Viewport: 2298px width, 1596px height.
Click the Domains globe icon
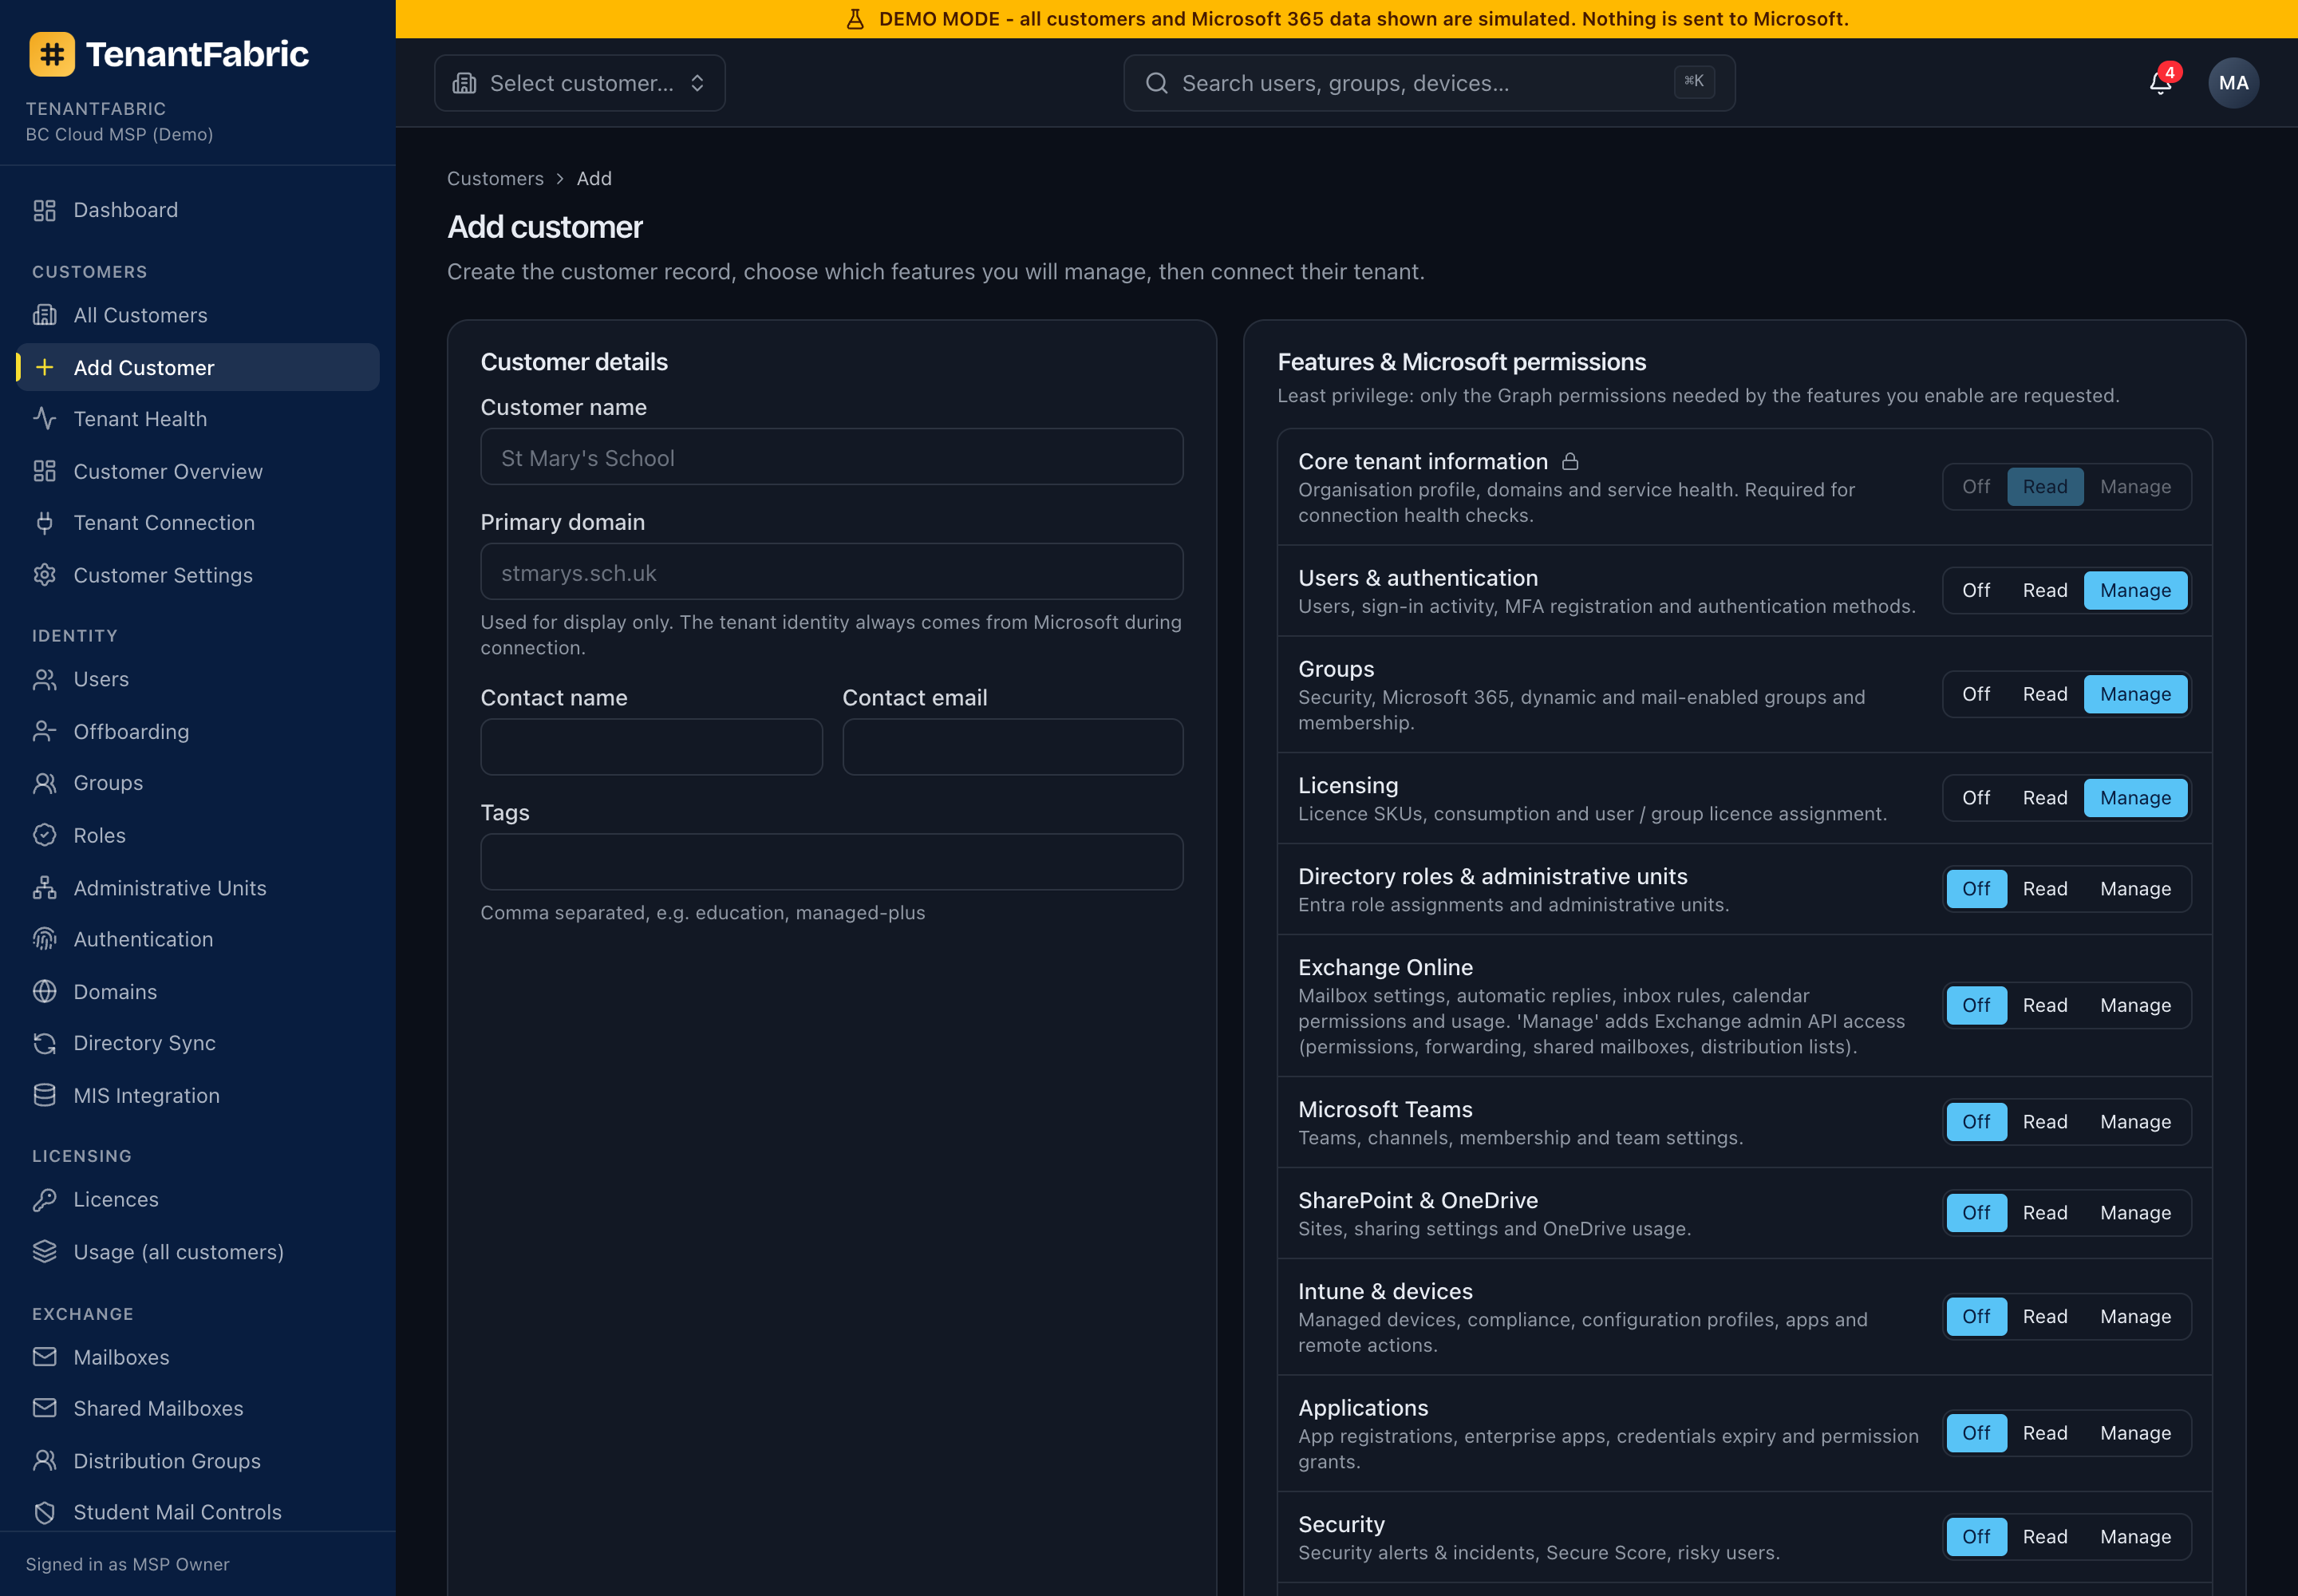[x=45, y=991]
